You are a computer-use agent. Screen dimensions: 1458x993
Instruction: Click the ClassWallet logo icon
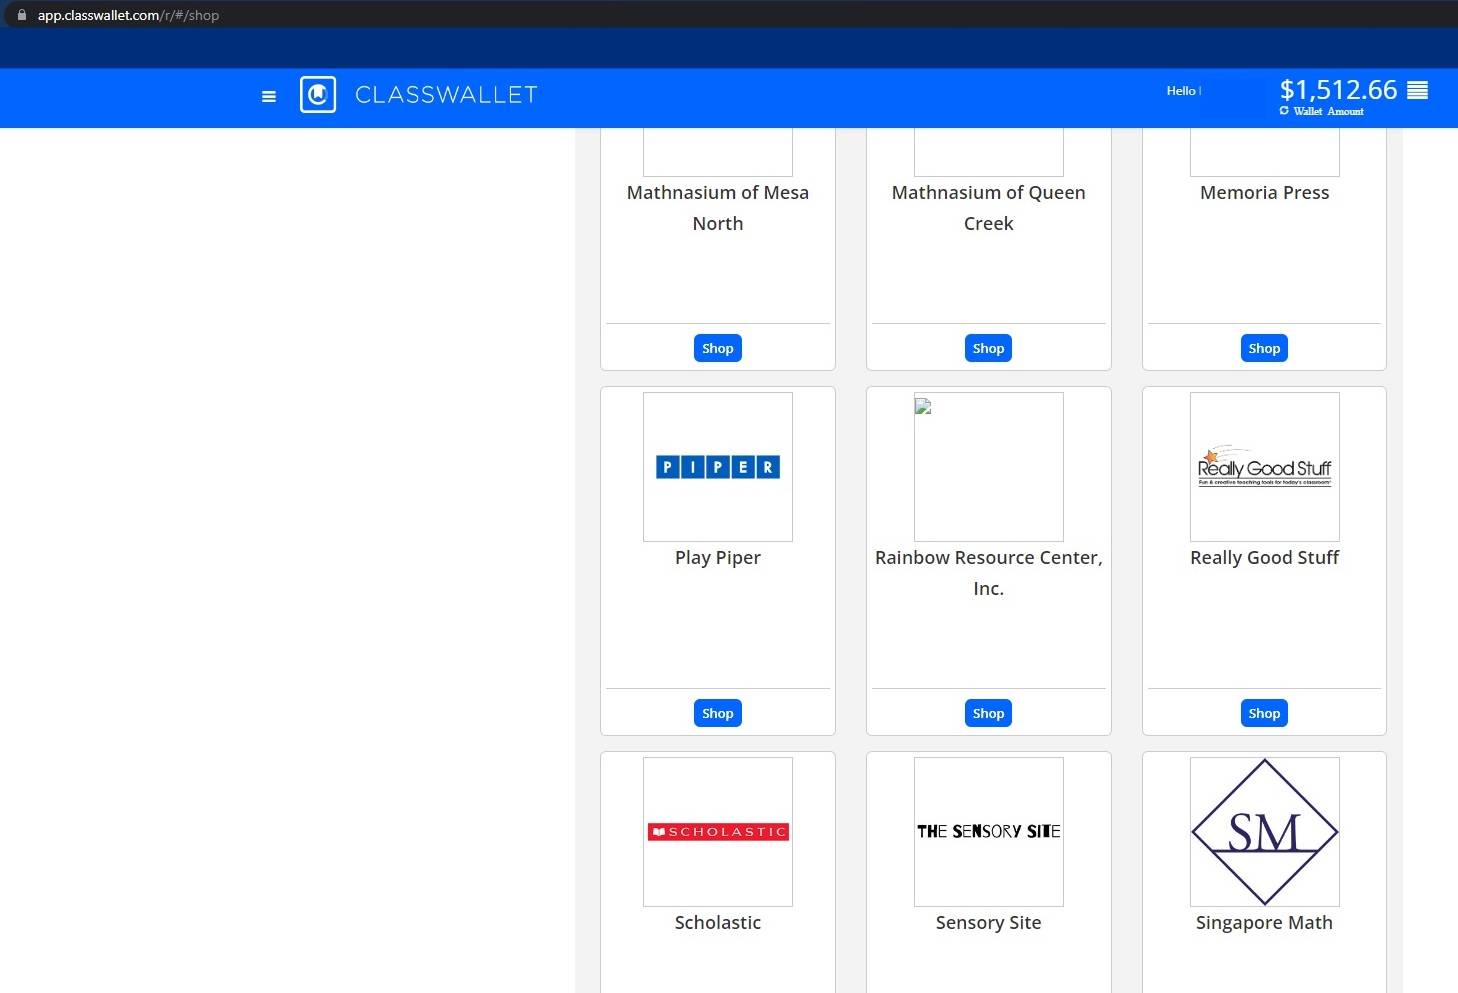(x=318, y=95)
